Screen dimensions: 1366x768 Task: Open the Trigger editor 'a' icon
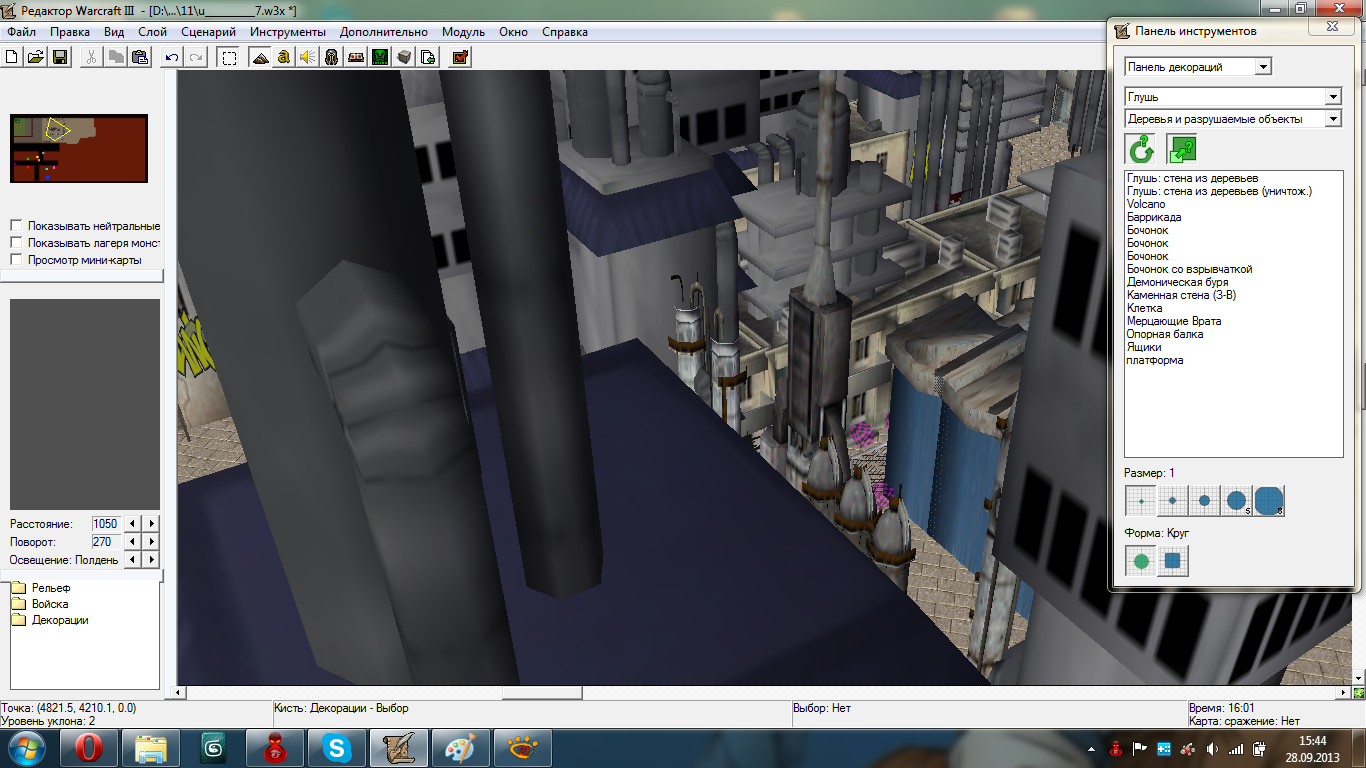pyautogui.click(x=284, y=57)
